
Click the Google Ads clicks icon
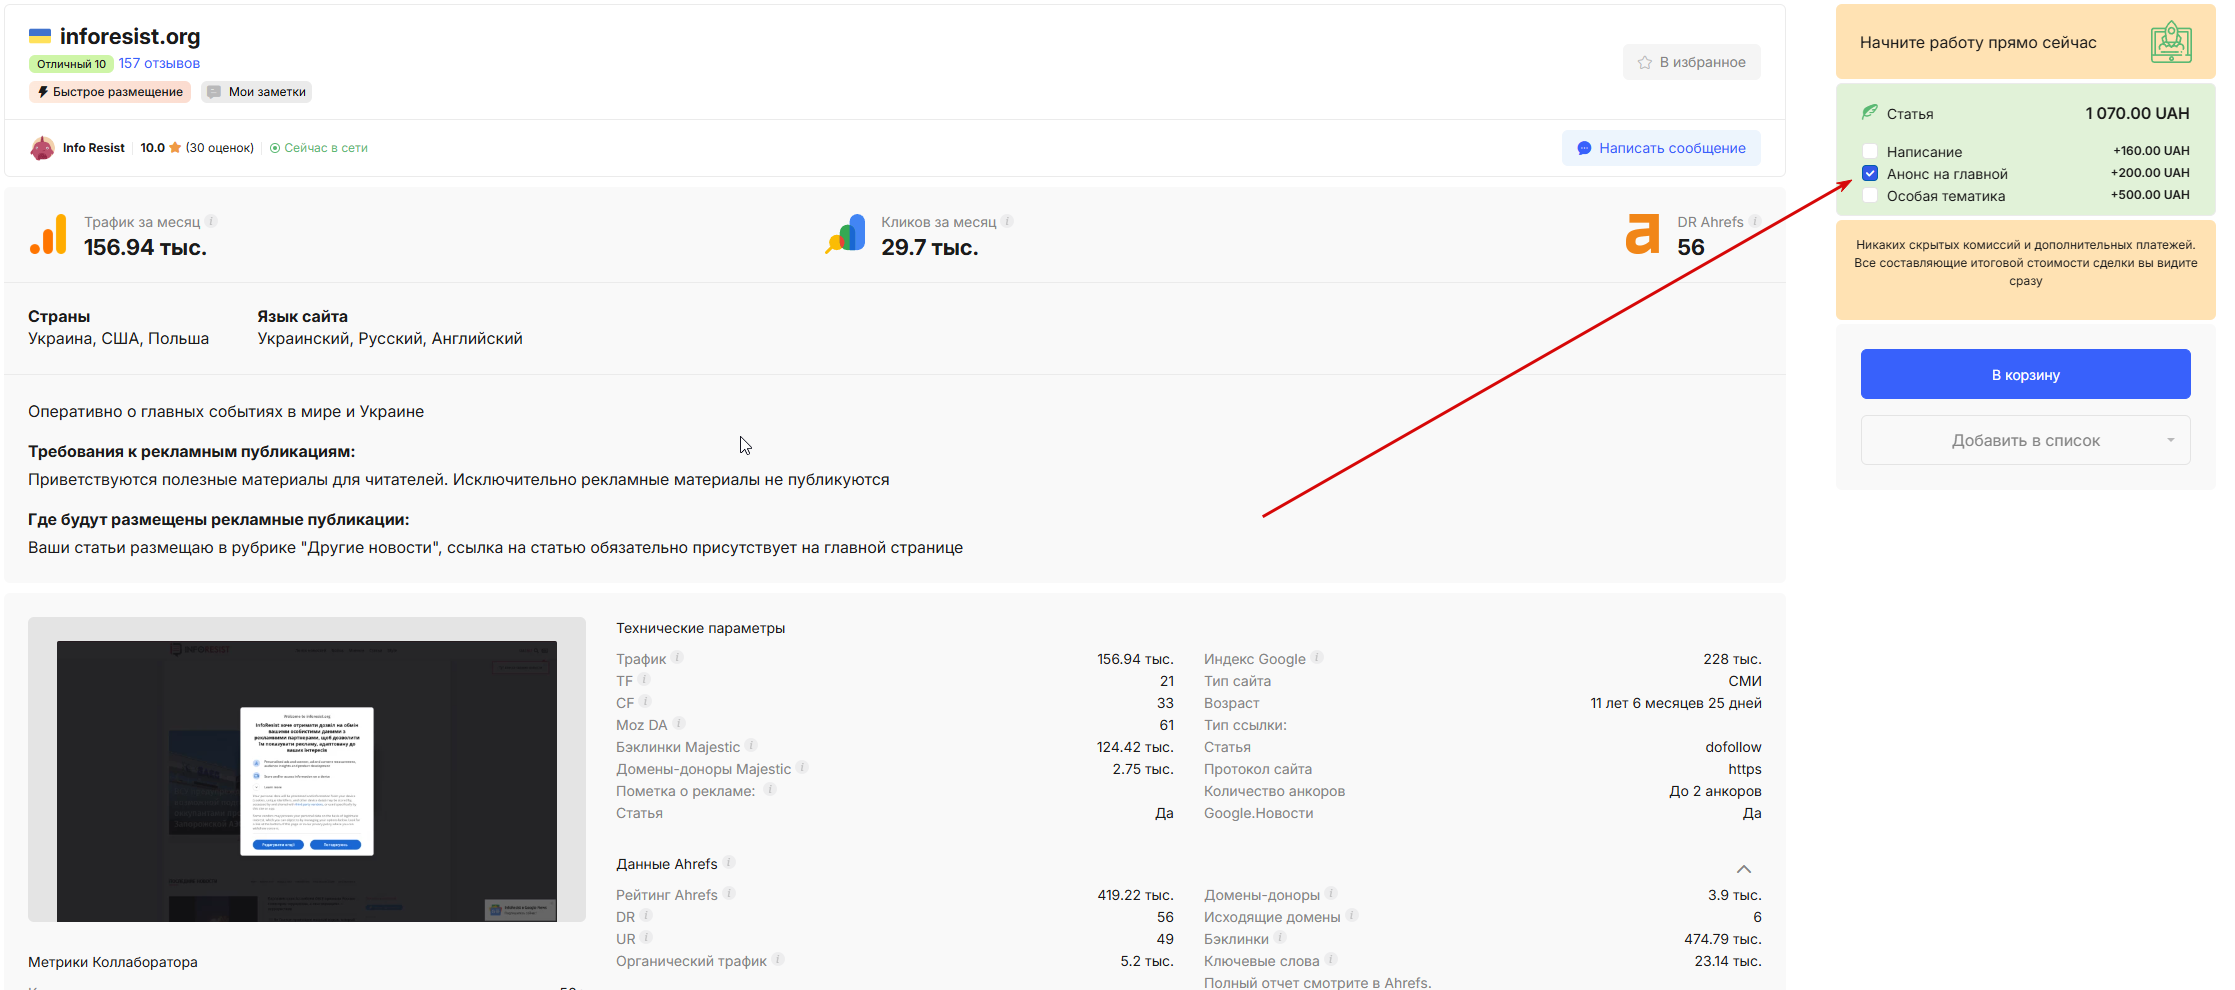click(846, 235)
